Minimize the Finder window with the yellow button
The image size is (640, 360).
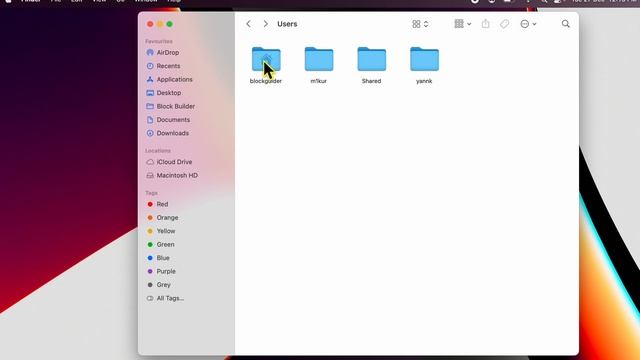[x=160, y=24]
